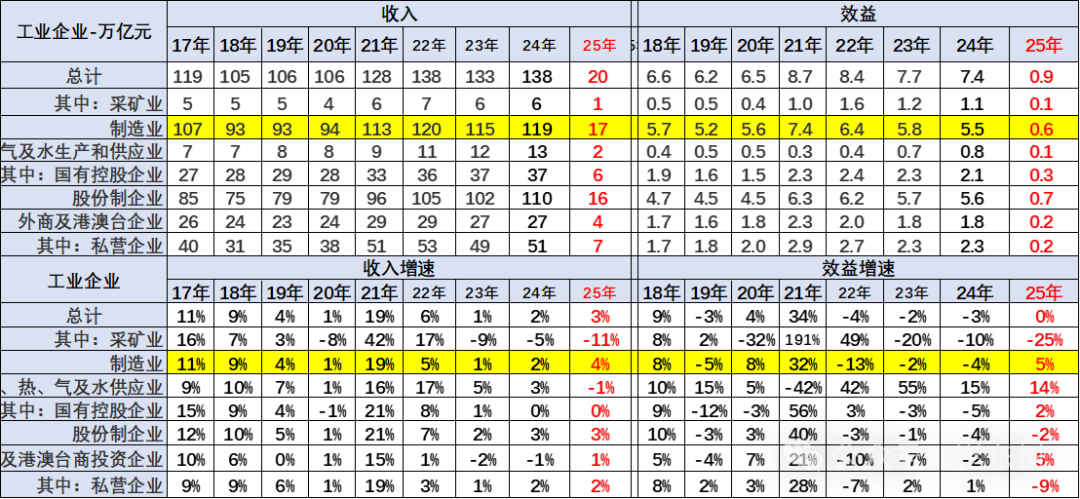Click 其中:私营企业 效益增速 21年 value 28%
Image resolution: width=1080 pixels, height=499 pixels.
click(802, 485)
